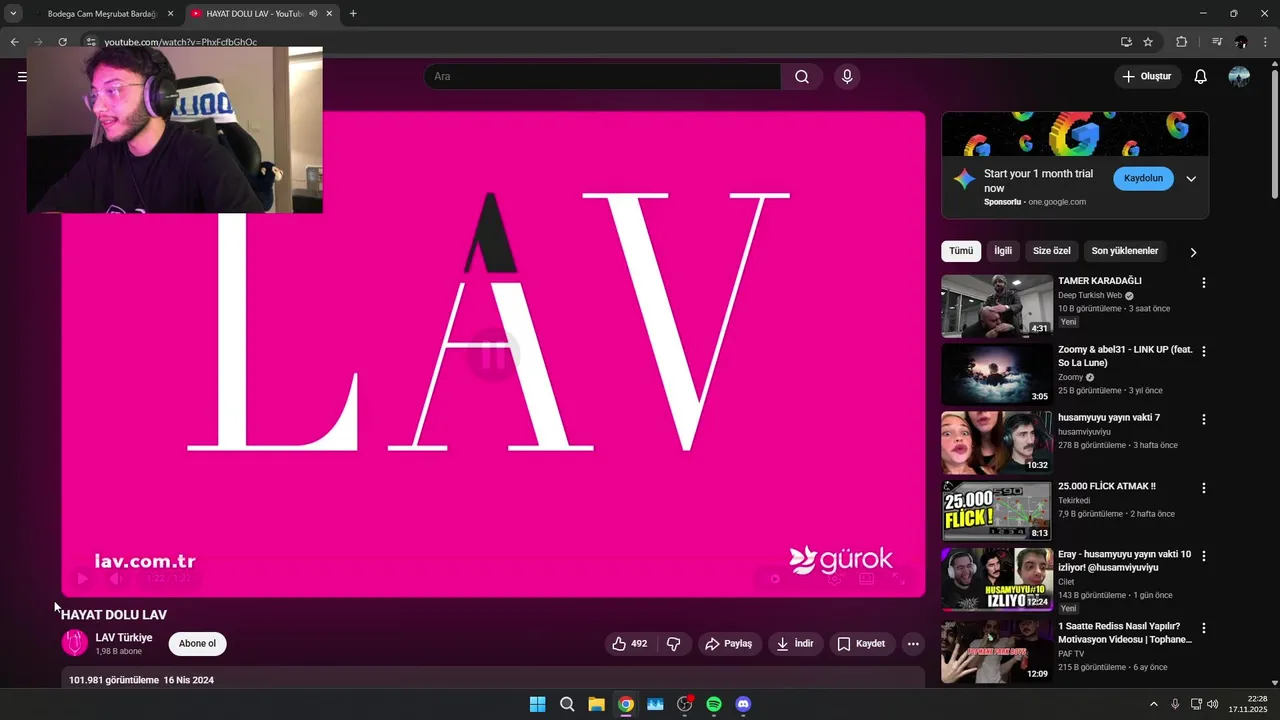
Task: Click the Chrome address bar URL
Action: [180, 42]
